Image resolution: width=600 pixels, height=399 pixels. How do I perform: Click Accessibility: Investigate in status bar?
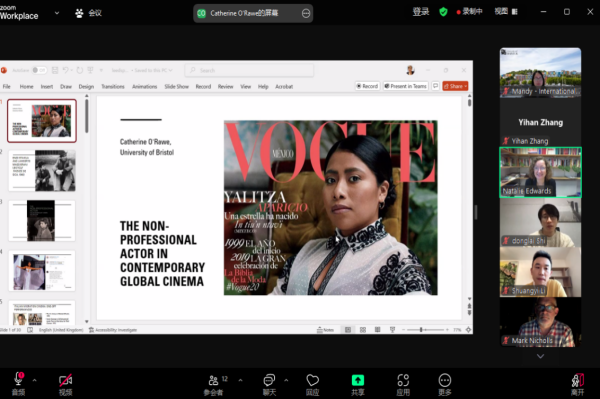(113, 330)
